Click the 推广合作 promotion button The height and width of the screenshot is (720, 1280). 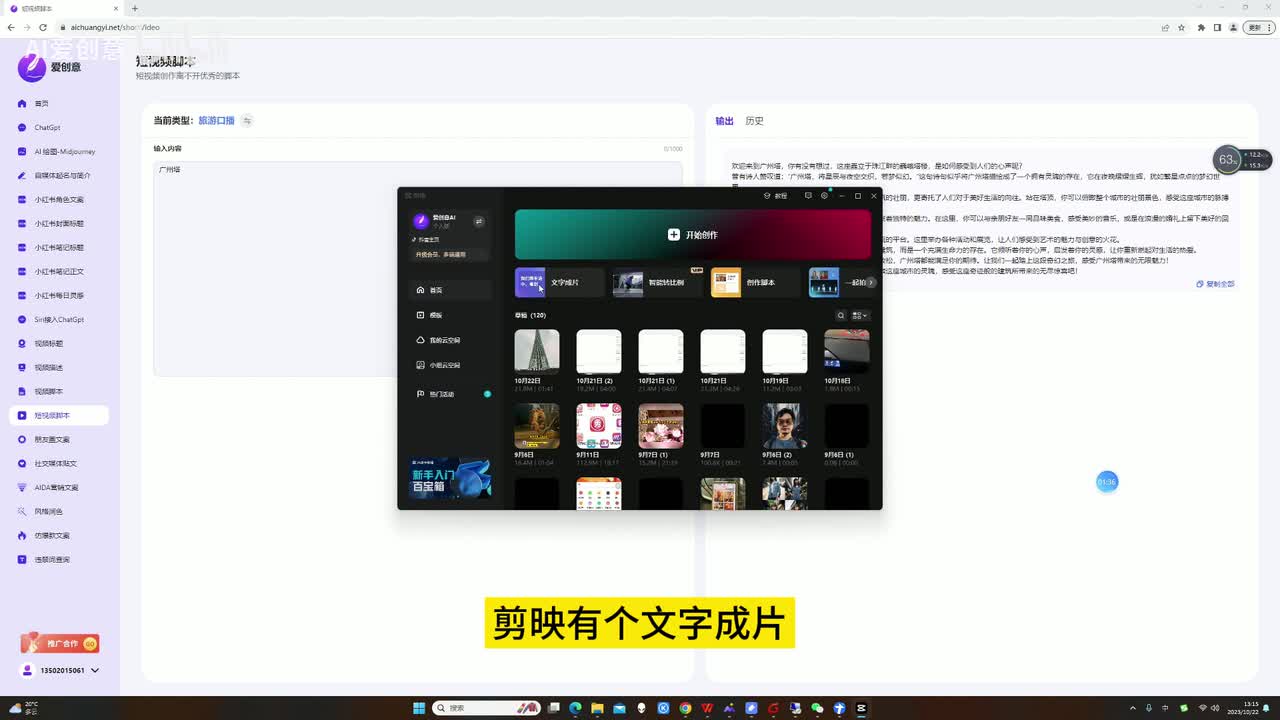click(60, 644)
